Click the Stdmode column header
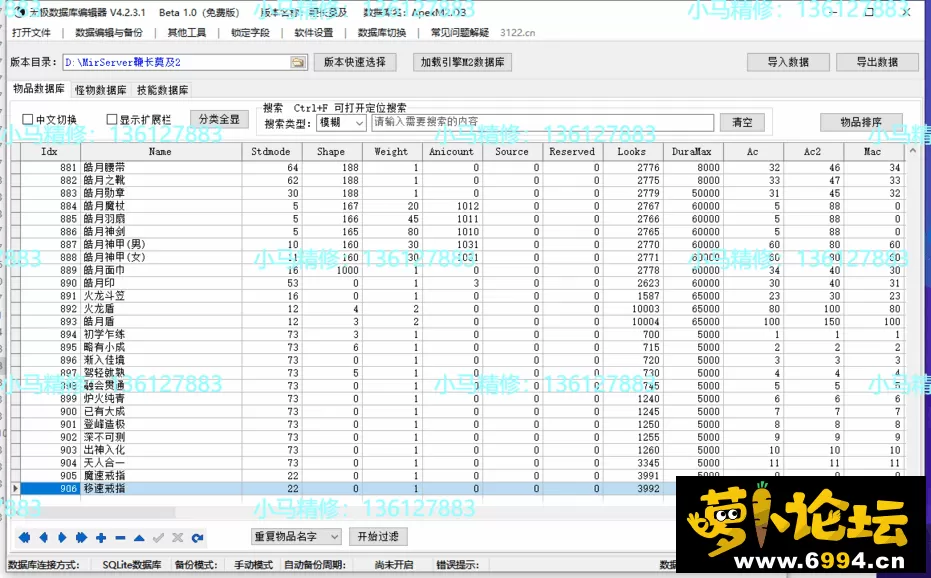Image resolution: width=931 pixels, height=578 pixels. (272, 152)
